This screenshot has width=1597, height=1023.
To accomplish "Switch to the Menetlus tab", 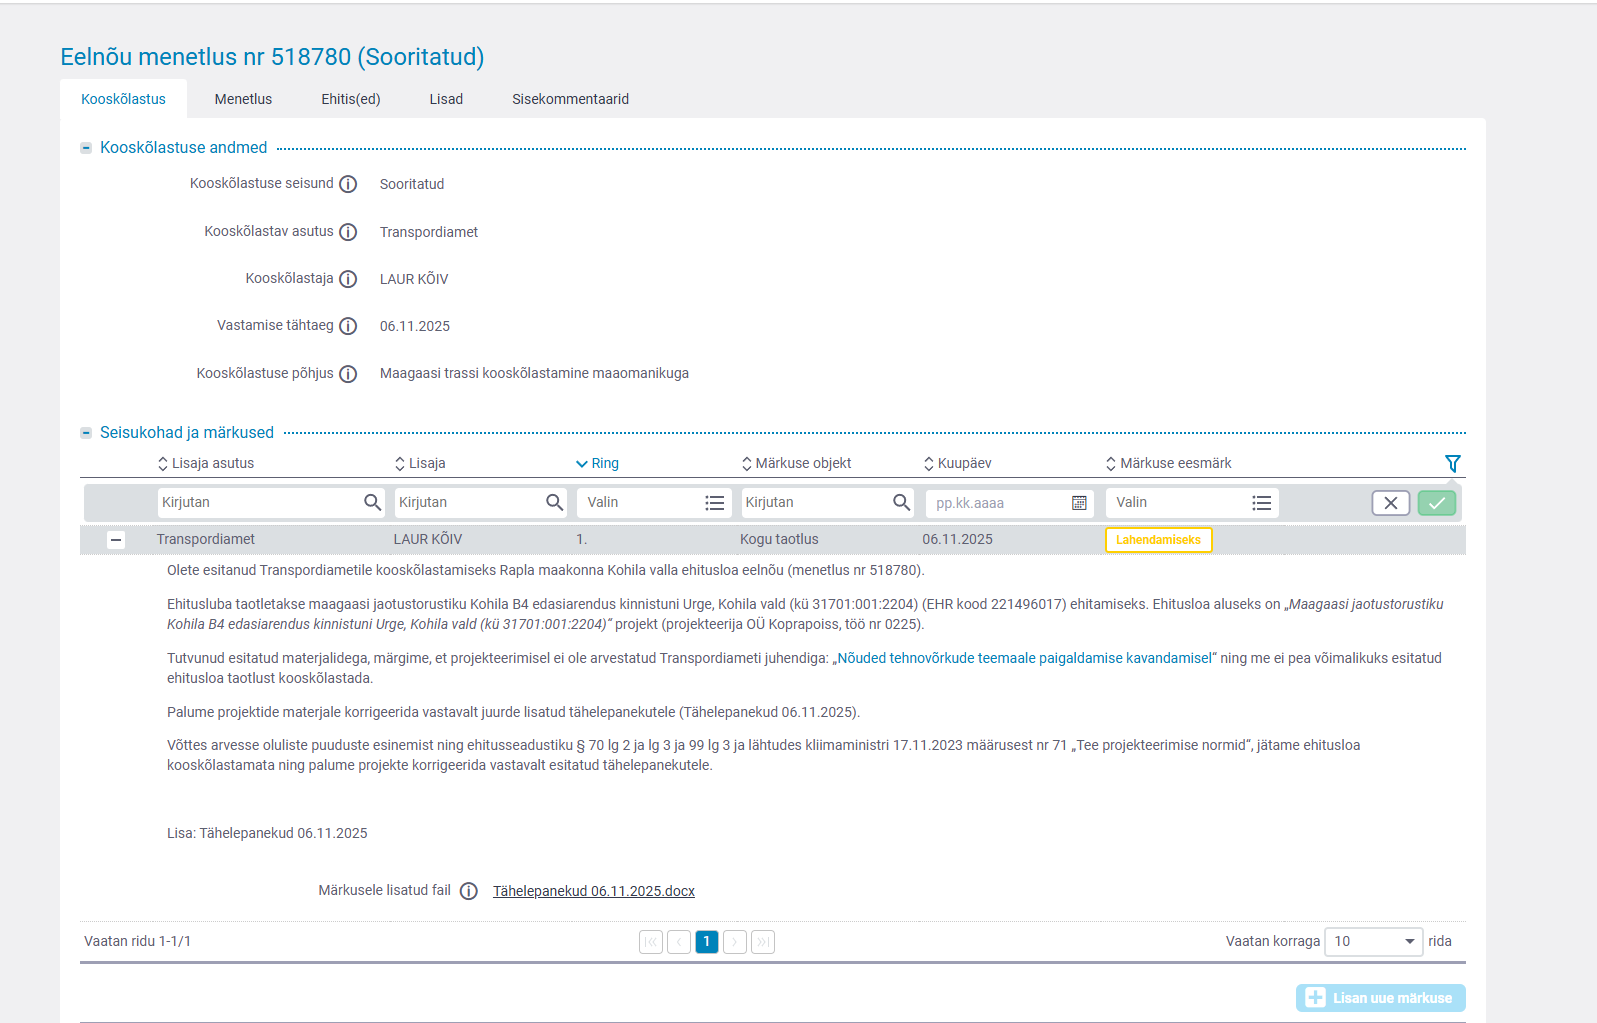I will (243, 99).
